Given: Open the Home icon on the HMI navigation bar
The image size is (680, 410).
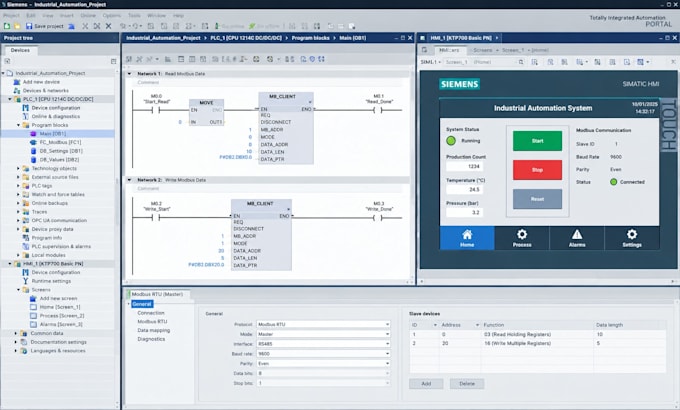Looking at the screenshot, I should click(467, 238).
